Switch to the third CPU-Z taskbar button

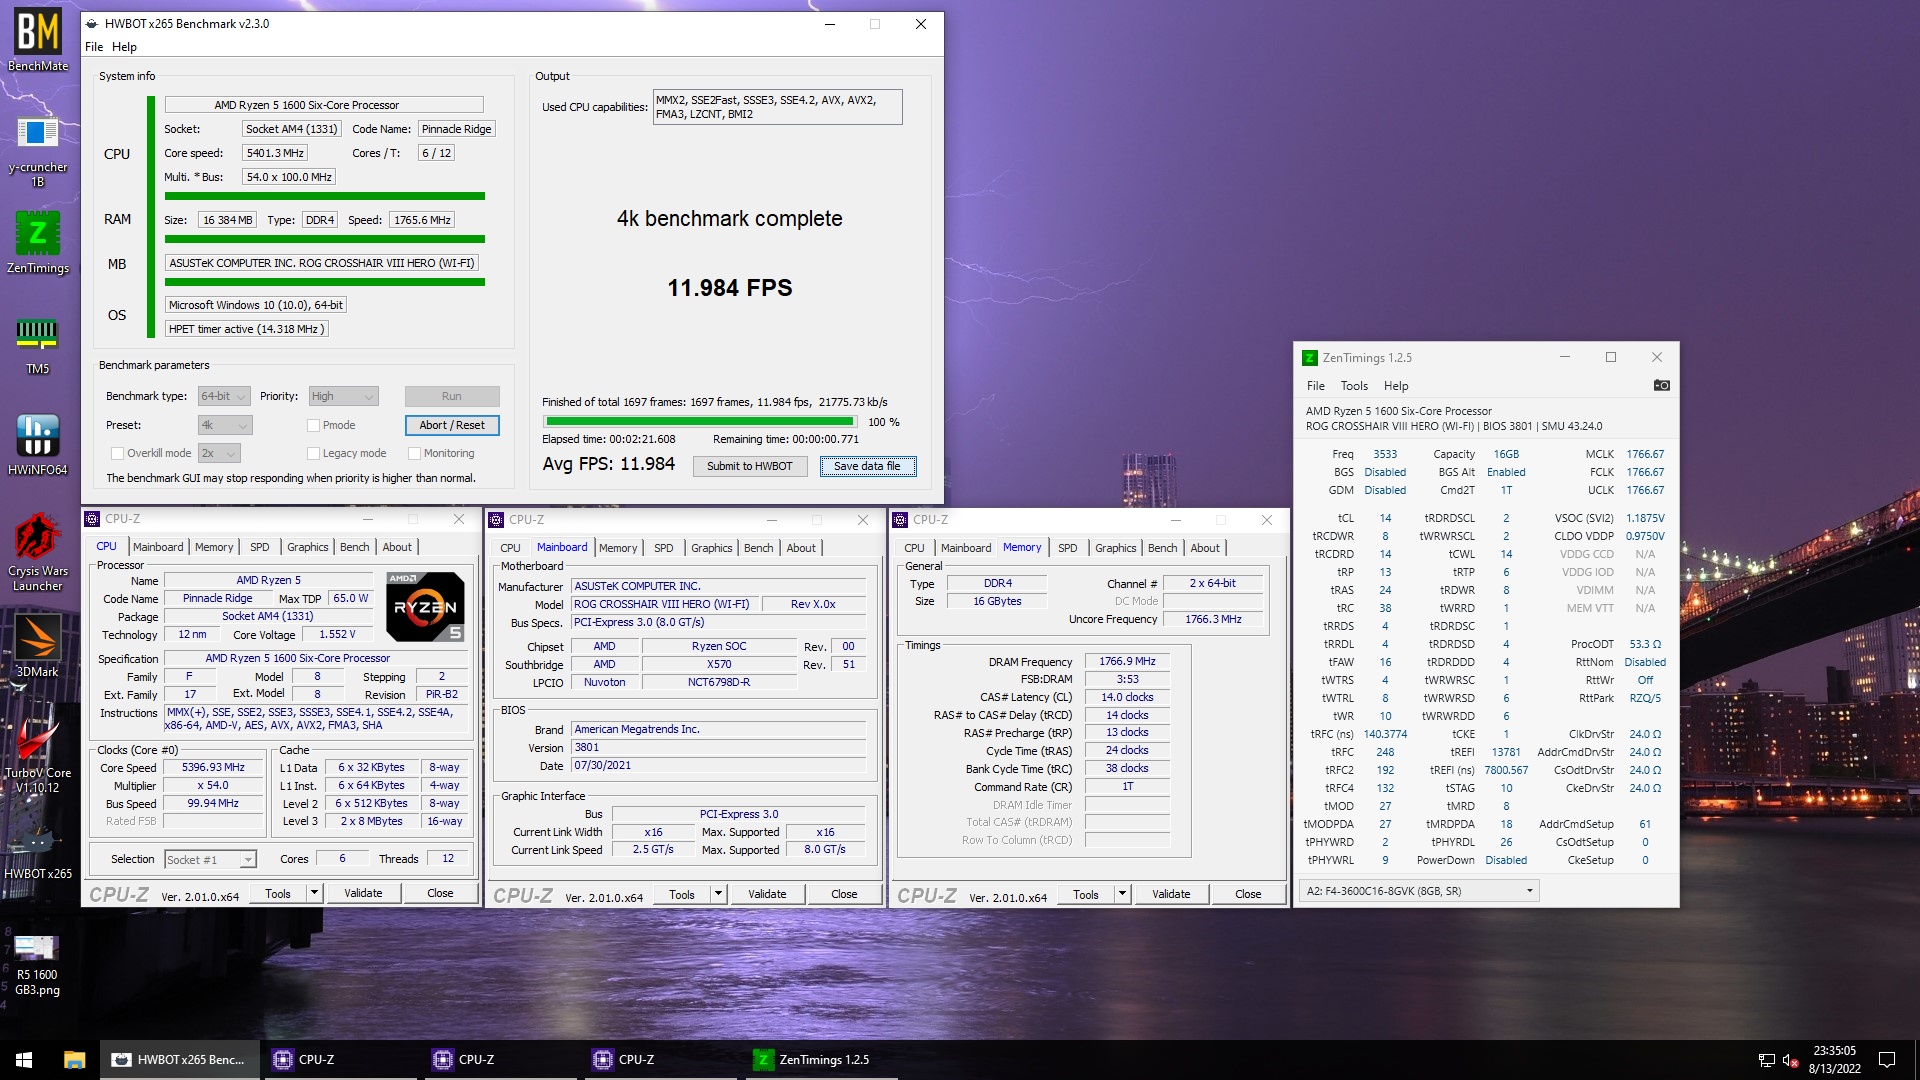pyautogui.click(x=660, y=1060)
